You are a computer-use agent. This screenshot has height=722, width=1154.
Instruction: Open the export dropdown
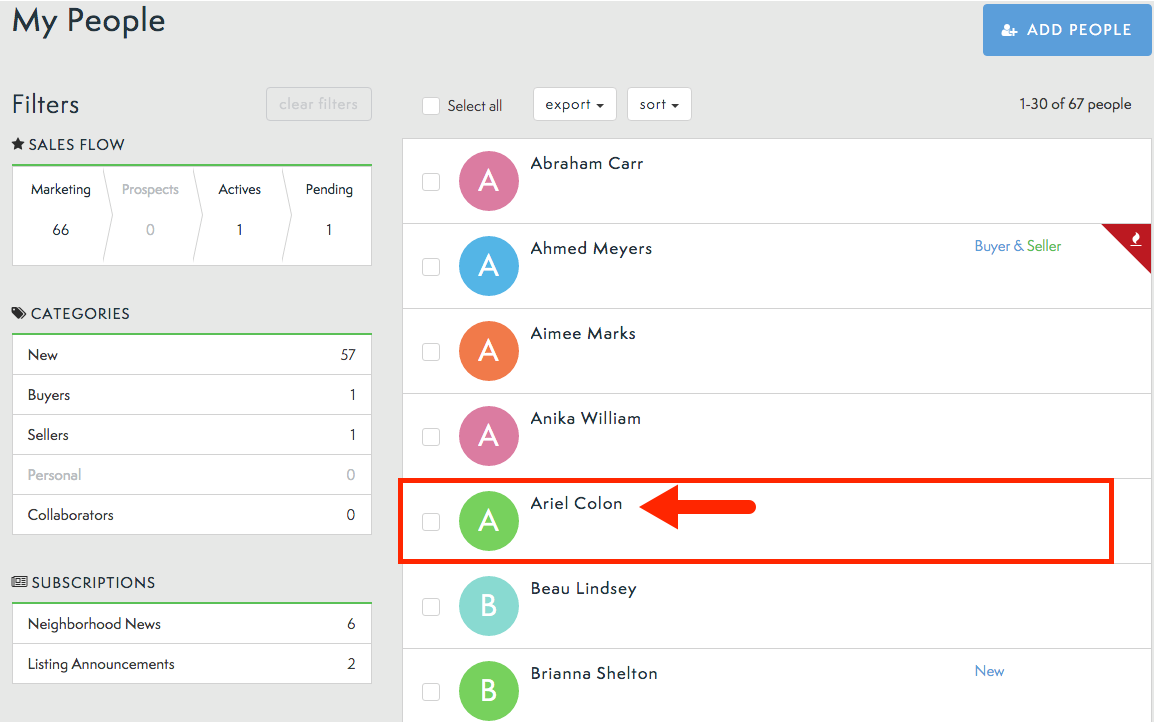pos(574,105)
